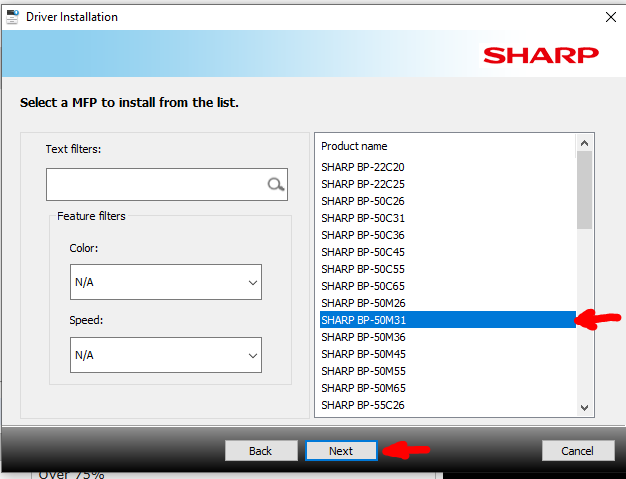Screen dimensions: 626x479
Task: Close the Driver Installation window
Action: [x=611, y=17]
